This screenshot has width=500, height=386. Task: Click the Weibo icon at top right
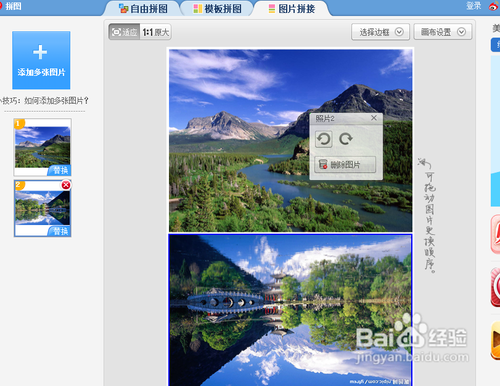tap(494, 6)
